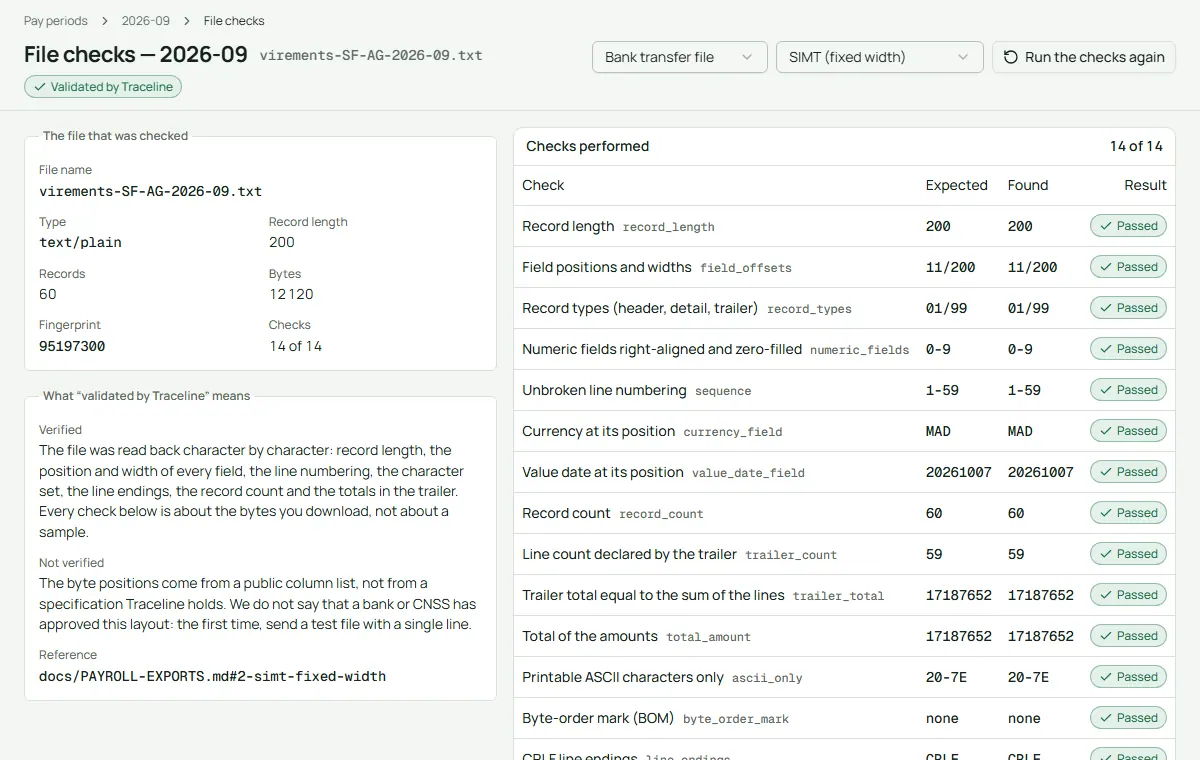Screen dimensions: 1200x760
Task: Click the trailer_count code label
Action: (x=791, y=555)
